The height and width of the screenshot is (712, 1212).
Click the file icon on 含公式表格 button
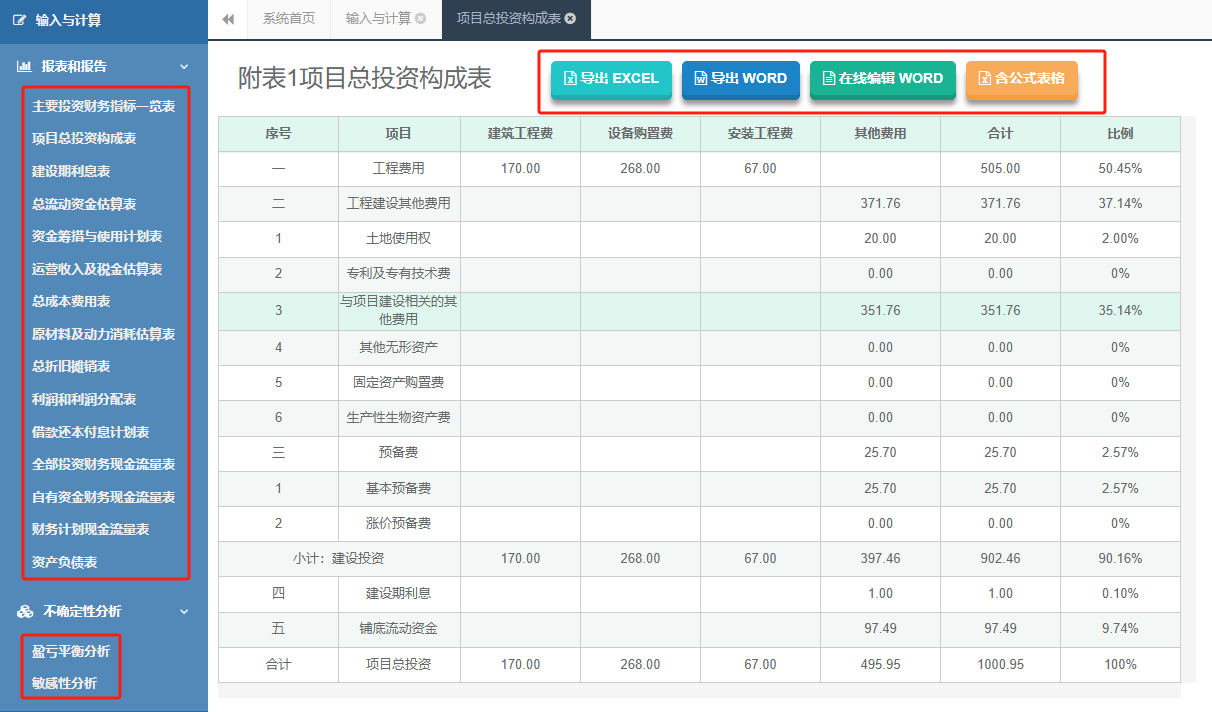(983, 79)
